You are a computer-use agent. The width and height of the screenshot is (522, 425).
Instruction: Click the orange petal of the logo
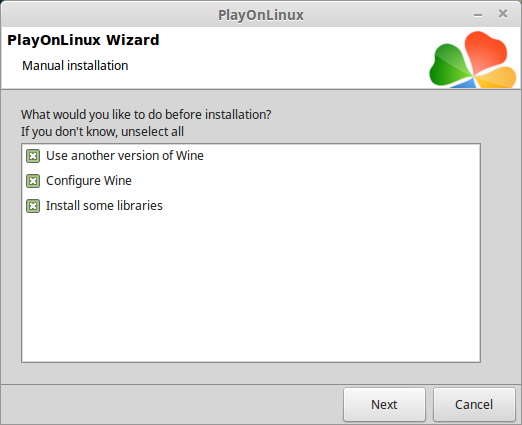pos(497,78)
